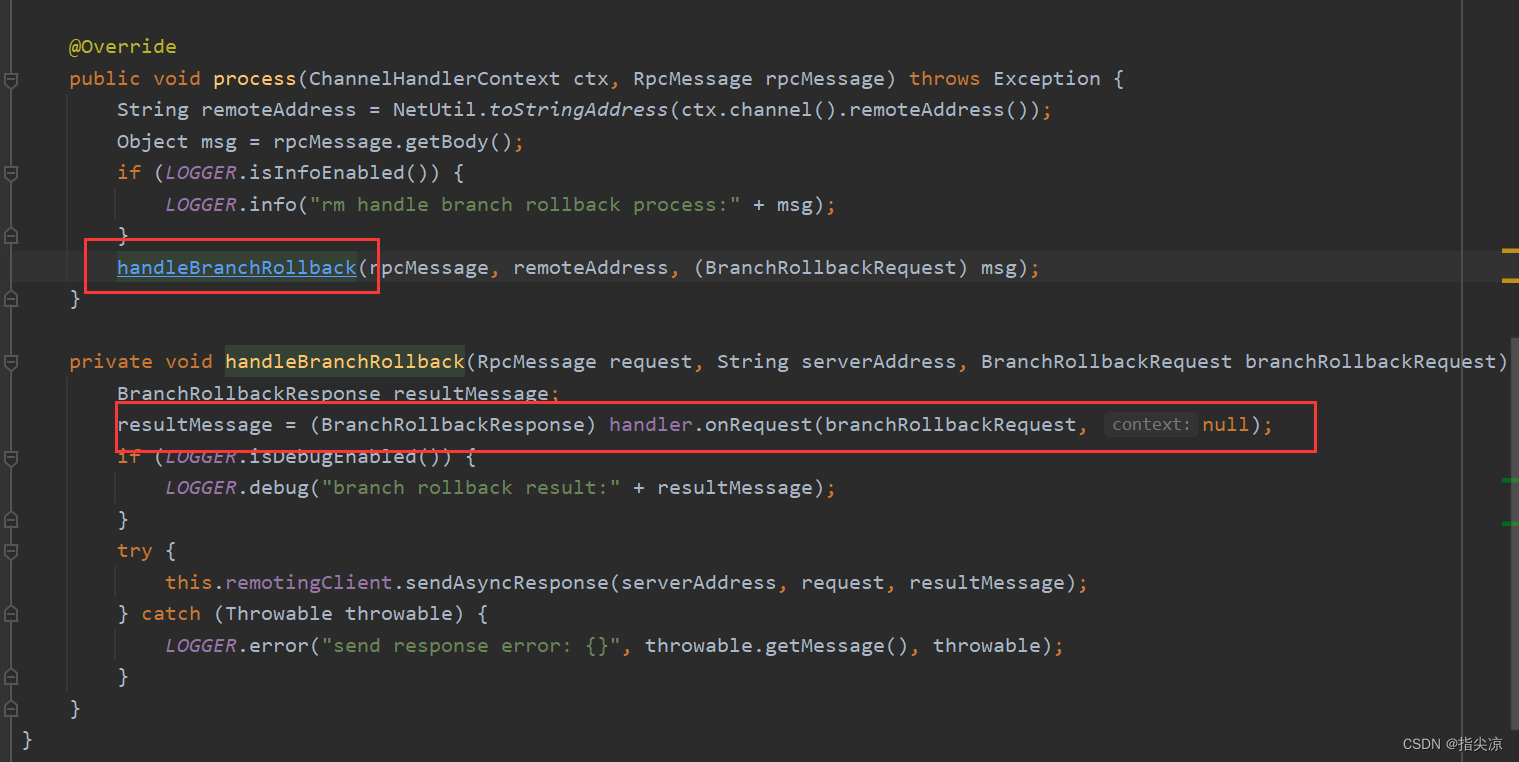Follow the underlined handleBranchRollback call link
Viewport: 1519px width, 762px height.
(x=237, y=268)
